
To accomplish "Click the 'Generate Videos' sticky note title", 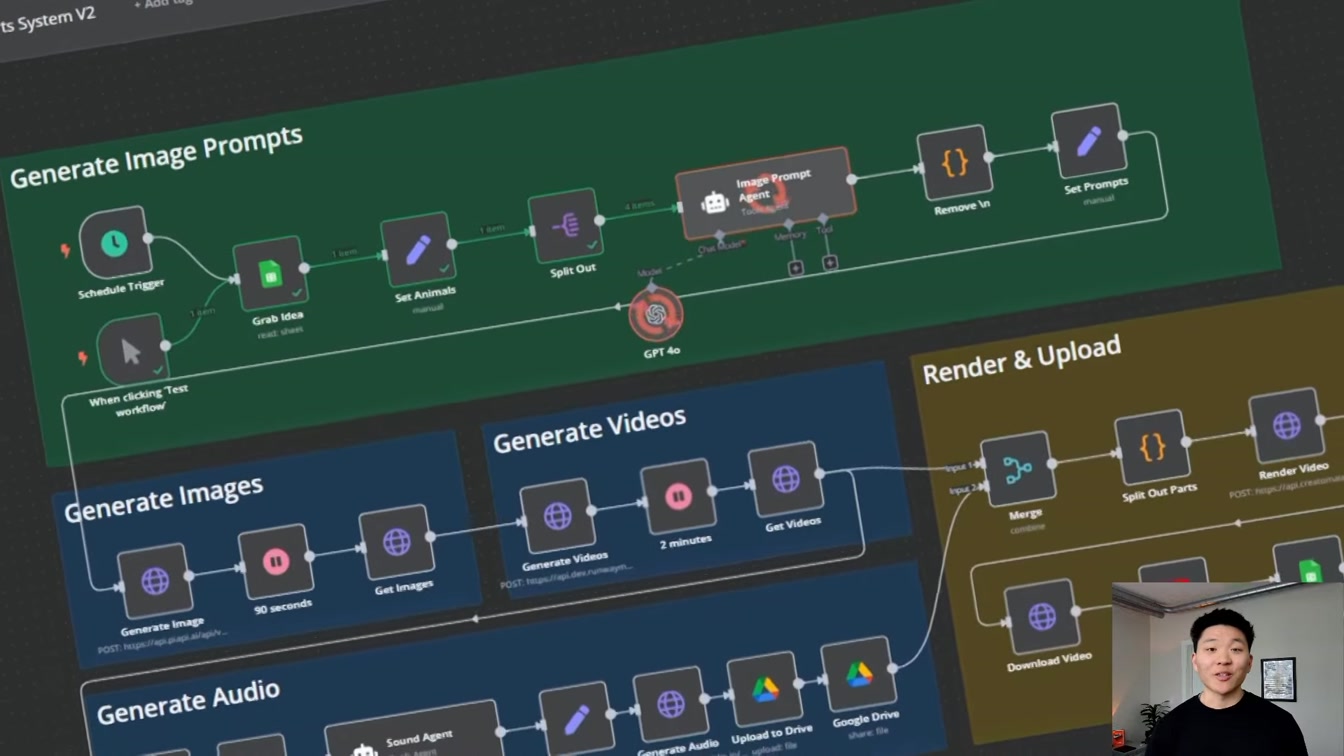I will pyautogui.click(x=590, y=430).
